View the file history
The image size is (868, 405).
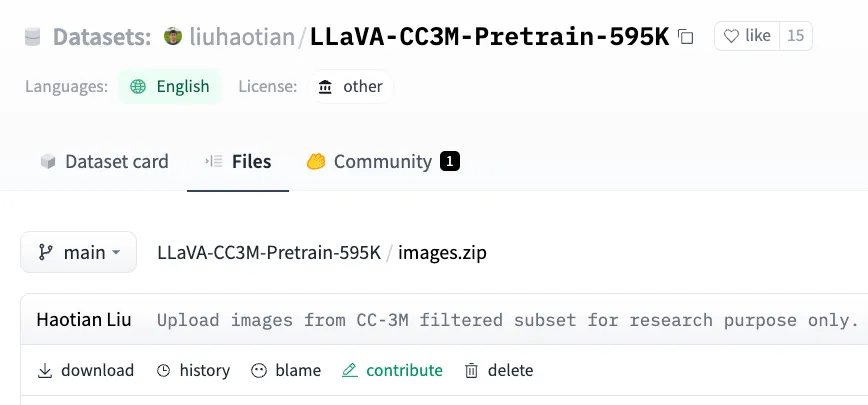pos(193,370)
